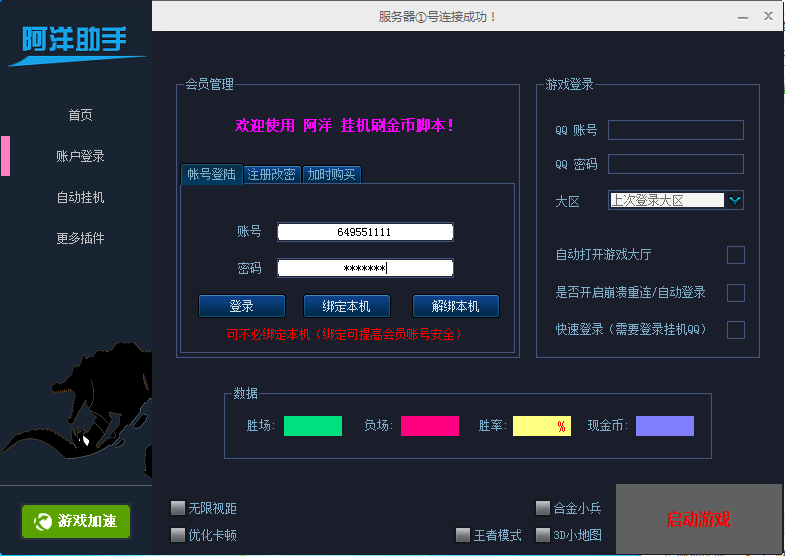Select 账户登录 in the sidebar
The image size is (785, 556).
80,156
